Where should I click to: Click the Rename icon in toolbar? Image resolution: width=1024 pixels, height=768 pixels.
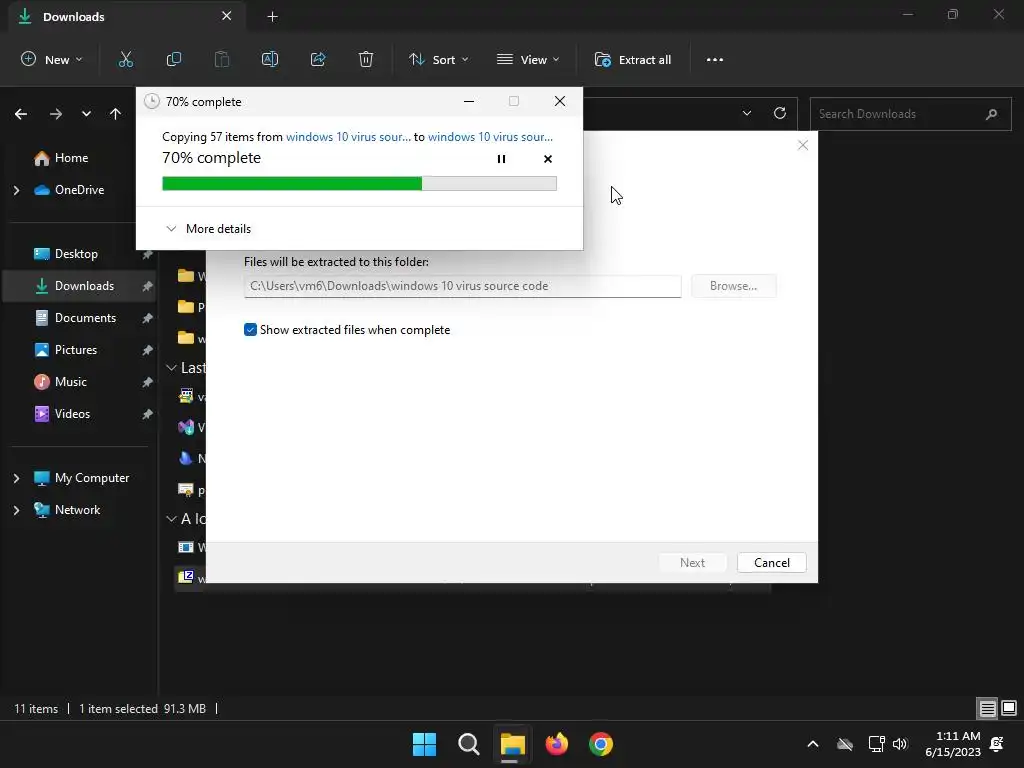[270, 59]
